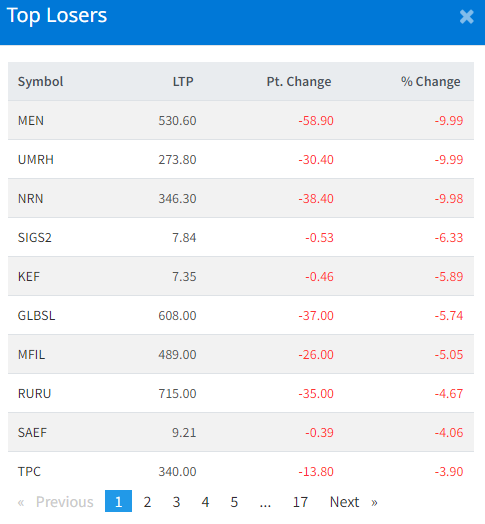Go to page 5 of results
485x524 pixels.
pyautogui.click(x=234, y=502)
